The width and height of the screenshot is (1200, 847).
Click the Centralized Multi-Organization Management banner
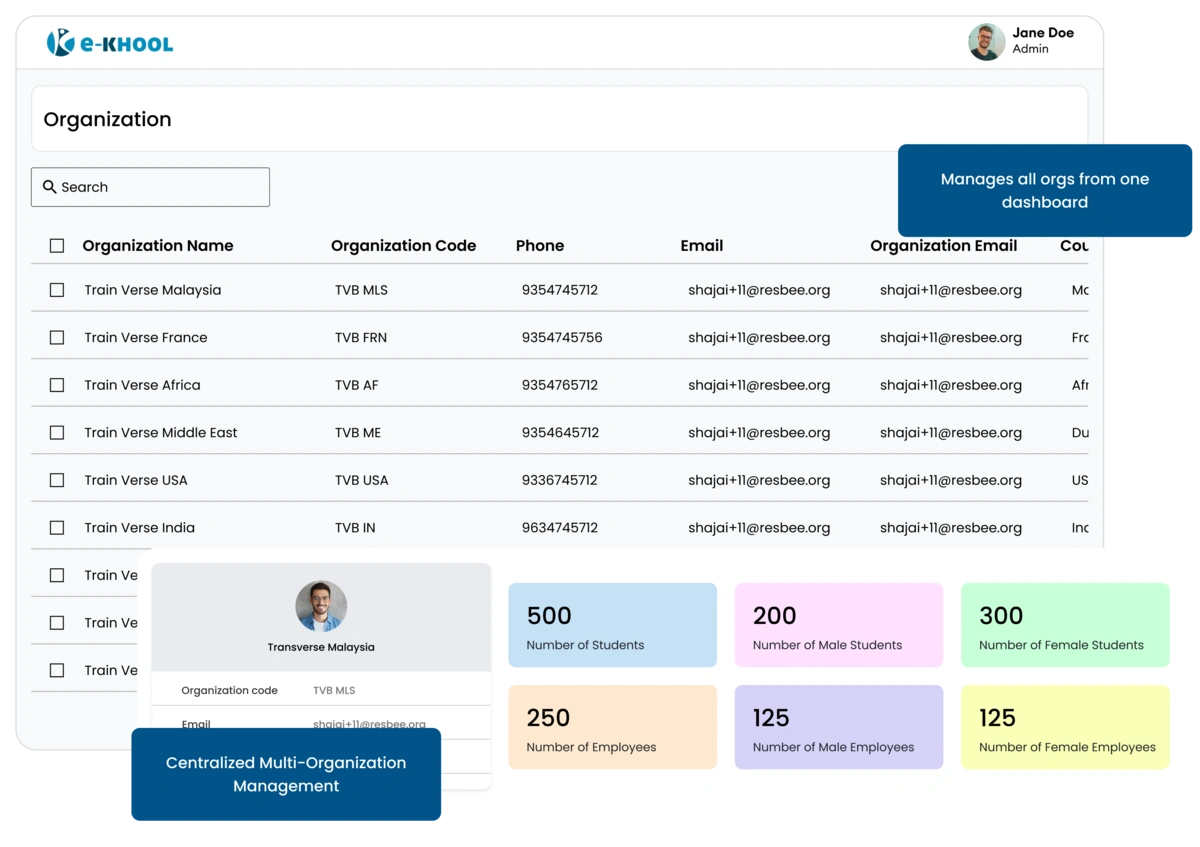[286, 774]
